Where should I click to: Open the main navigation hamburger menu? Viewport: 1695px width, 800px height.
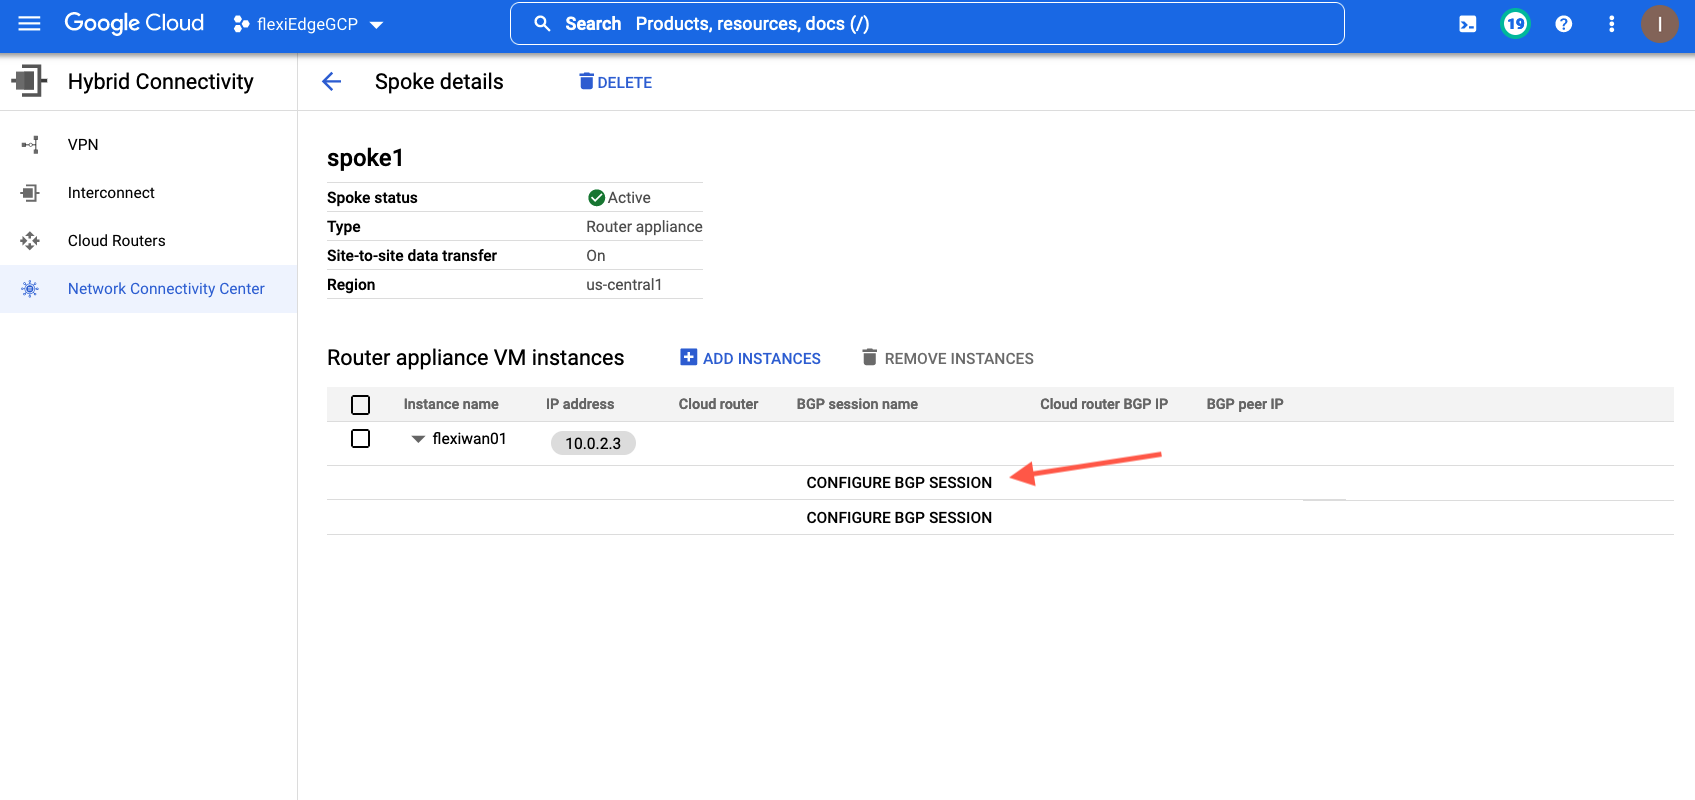[x=30, y=23]
